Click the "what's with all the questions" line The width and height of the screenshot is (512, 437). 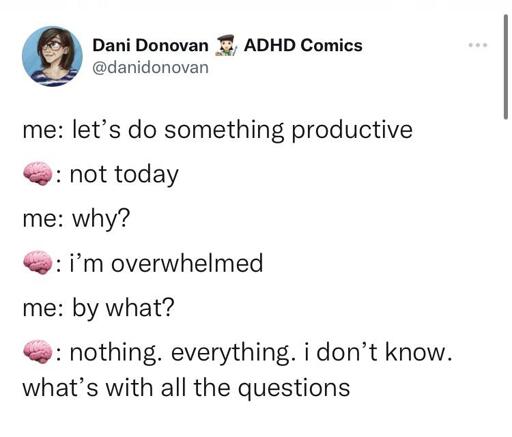[186, 388]
